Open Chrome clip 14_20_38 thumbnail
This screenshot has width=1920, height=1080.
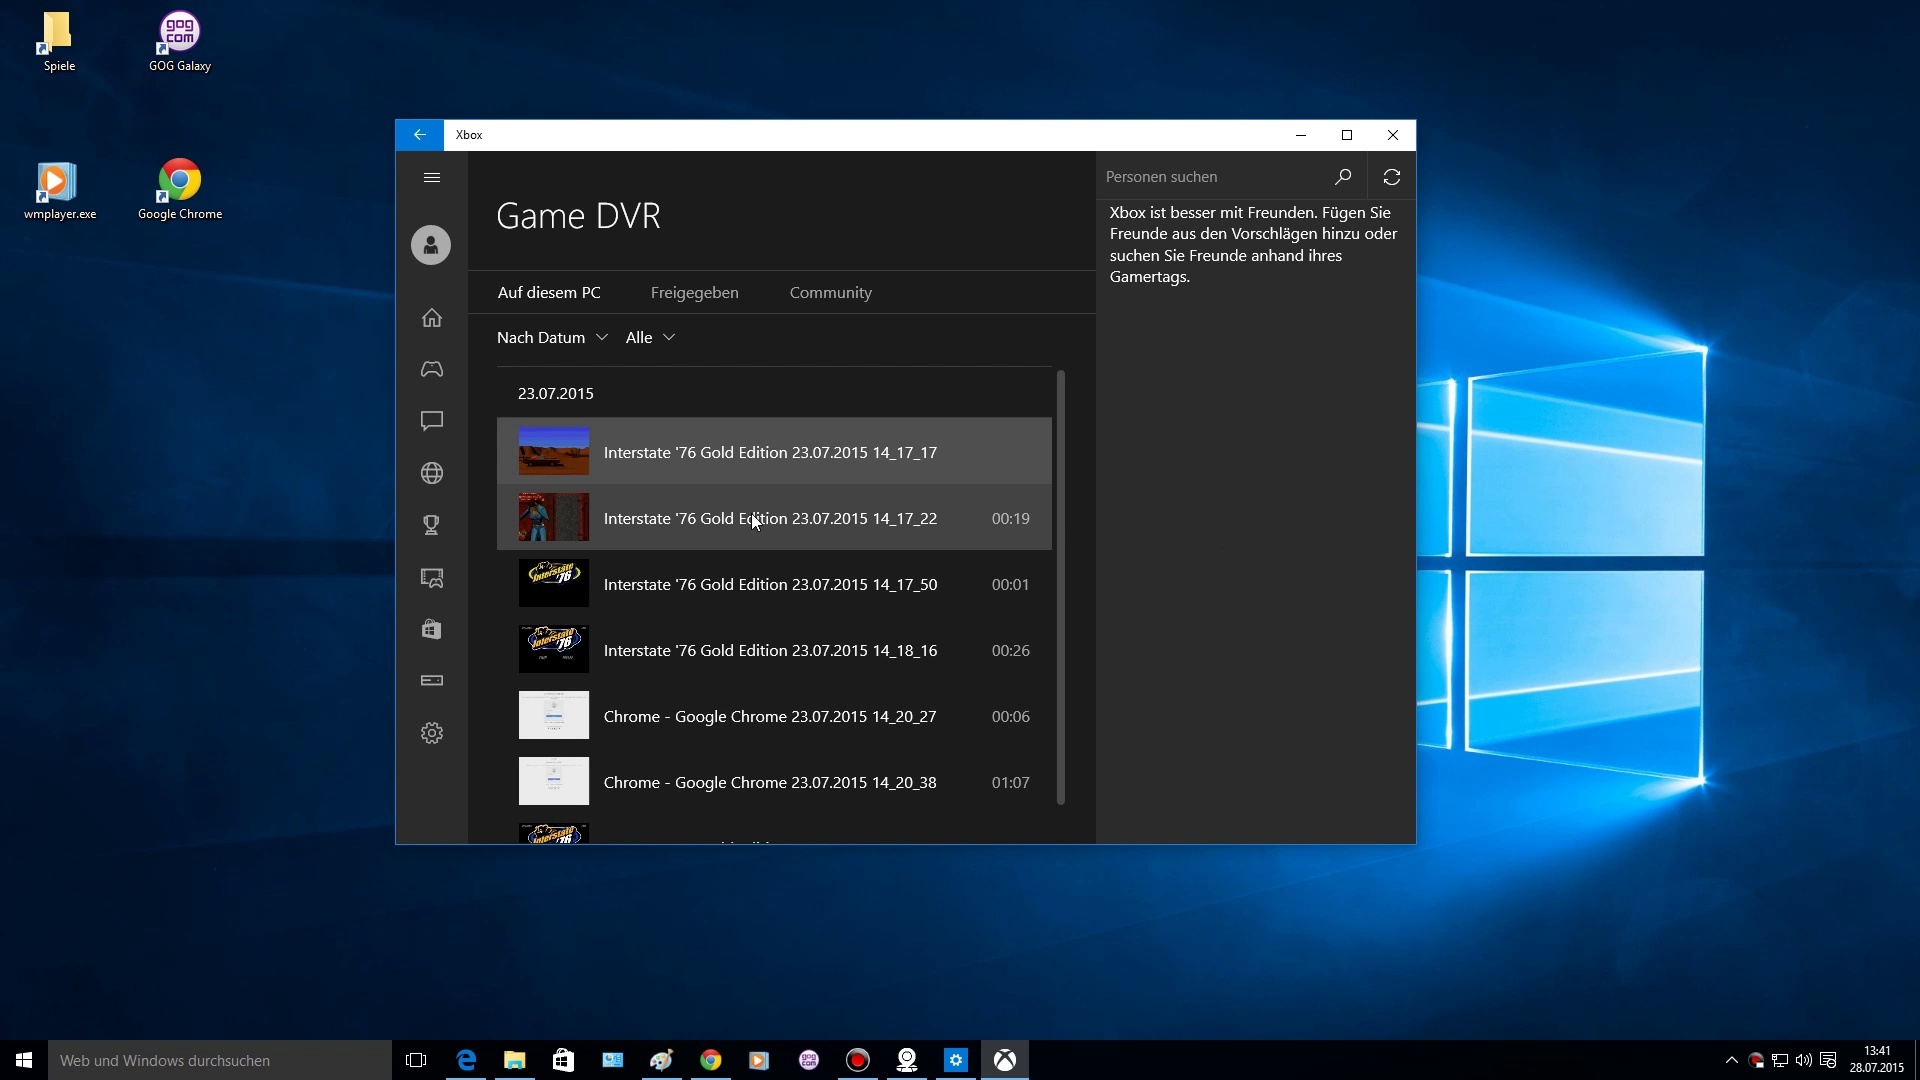tap(554, 782)
